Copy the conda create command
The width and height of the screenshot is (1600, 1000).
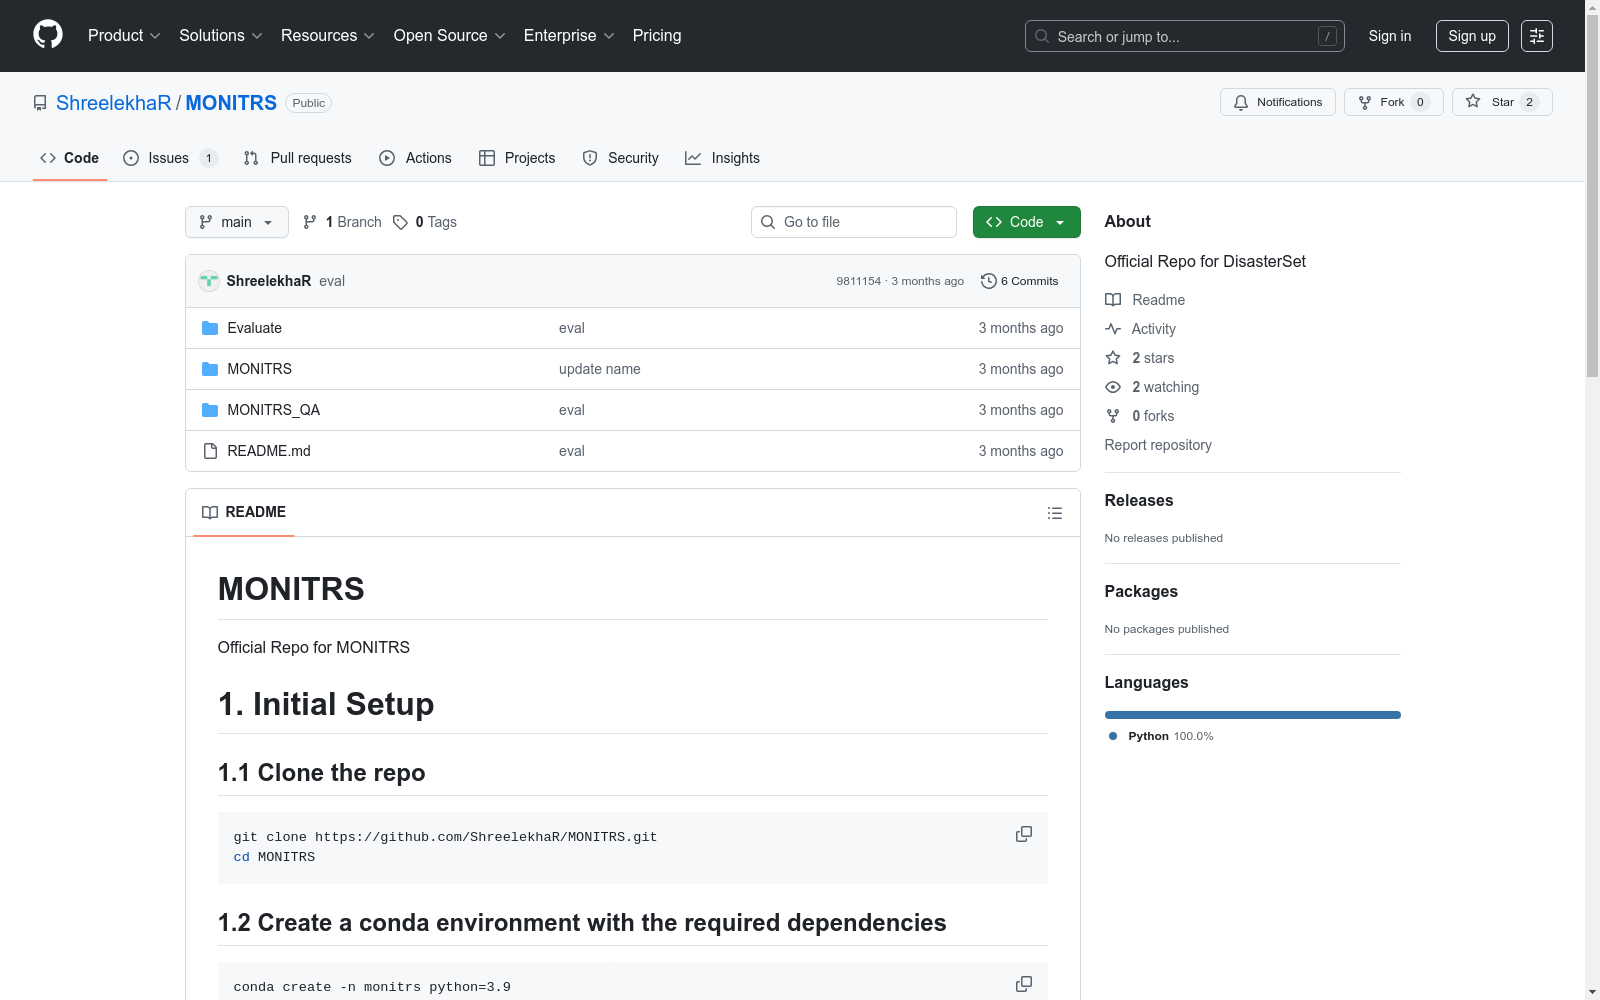1024,984
